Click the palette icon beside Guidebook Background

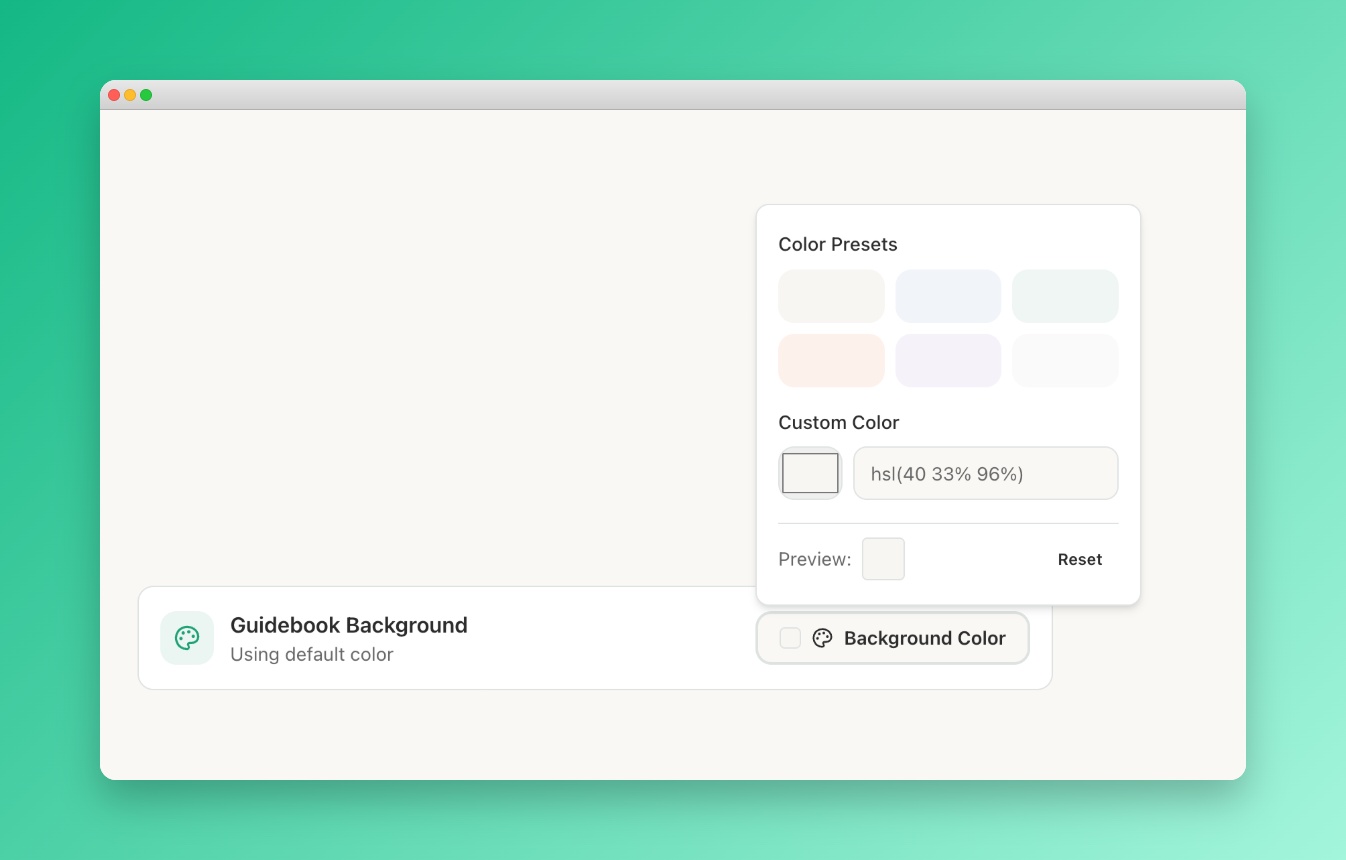point(187,637)
